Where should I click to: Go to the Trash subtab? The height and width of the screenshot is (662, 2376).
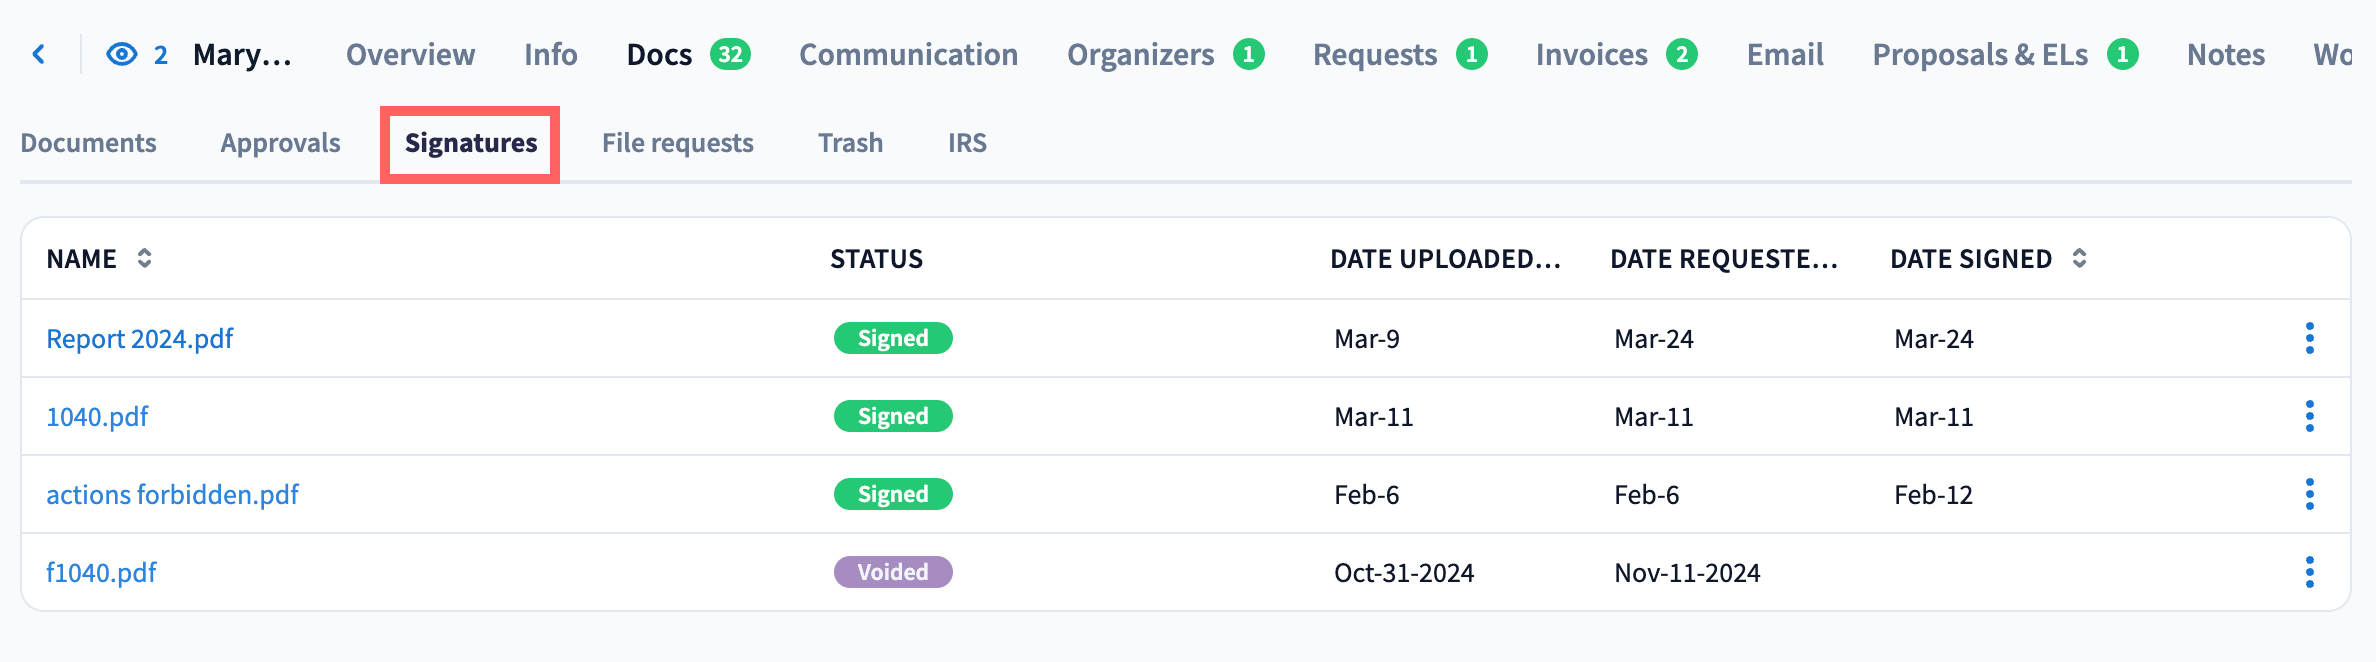(850, 143)
